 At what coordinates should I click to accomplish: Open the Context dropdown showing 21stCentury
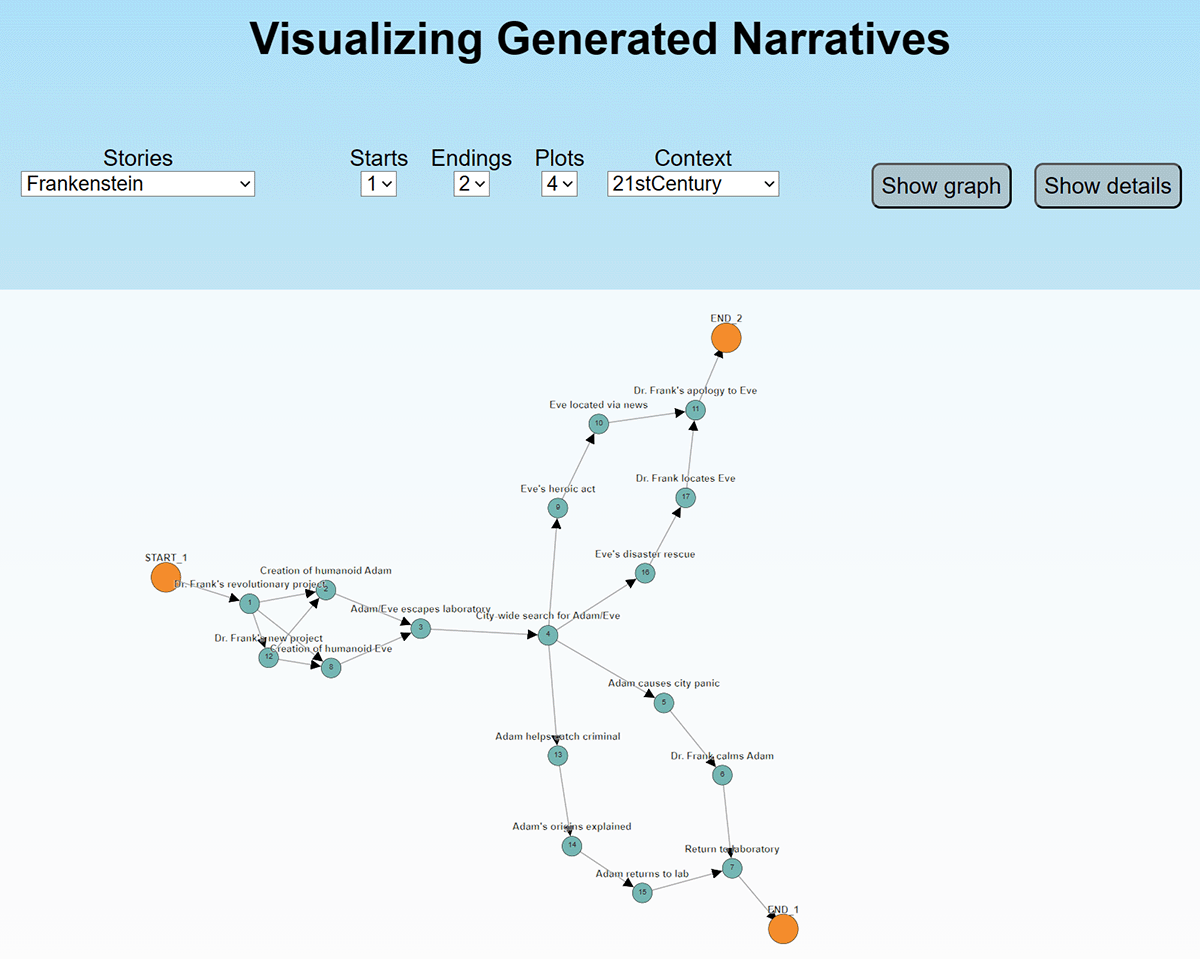(692, 184)
